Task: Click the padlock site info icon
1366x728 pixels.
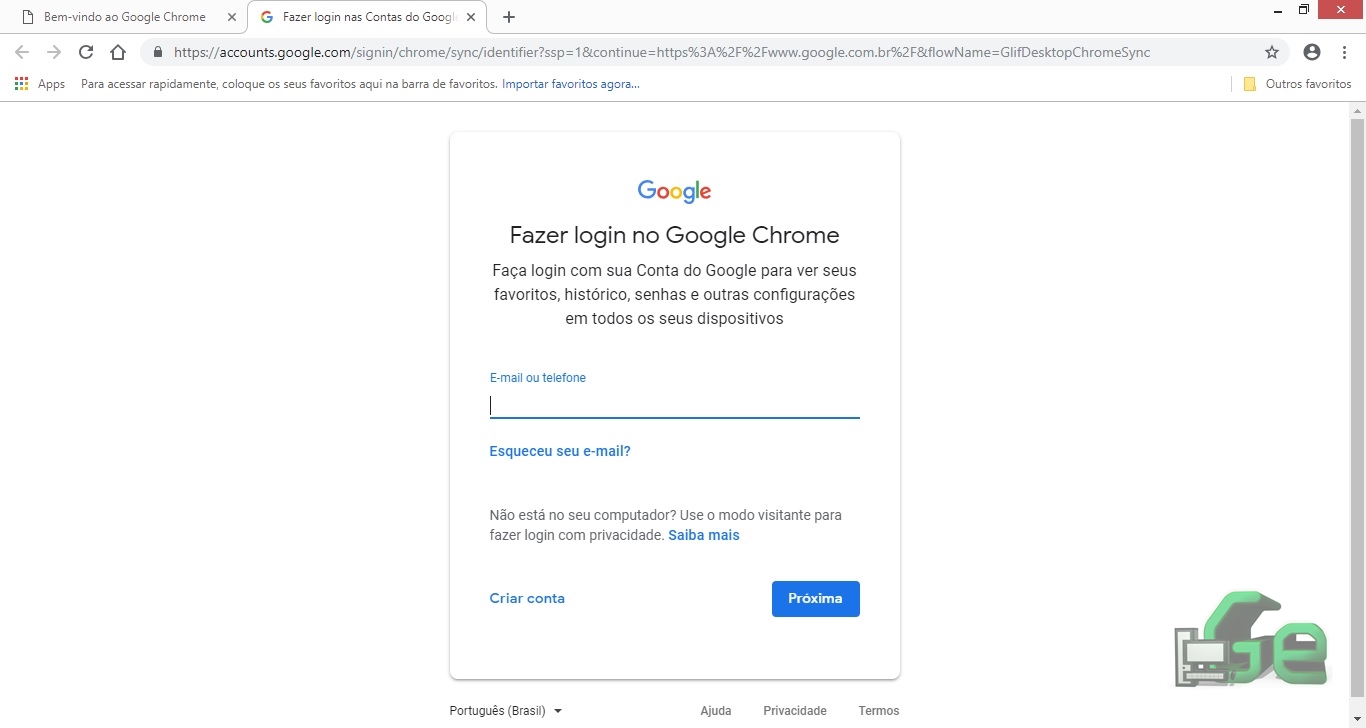Action: tap(157, 52)
